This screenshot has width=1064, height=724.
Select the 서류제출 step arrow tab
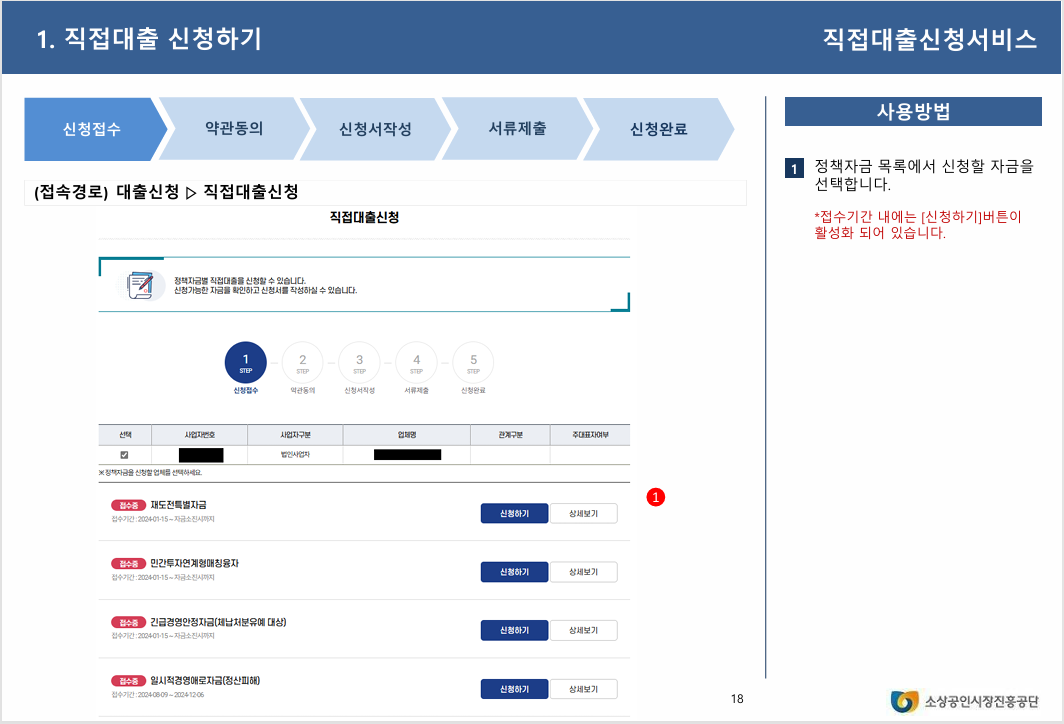pyautogui.click(x=515, y=129)
